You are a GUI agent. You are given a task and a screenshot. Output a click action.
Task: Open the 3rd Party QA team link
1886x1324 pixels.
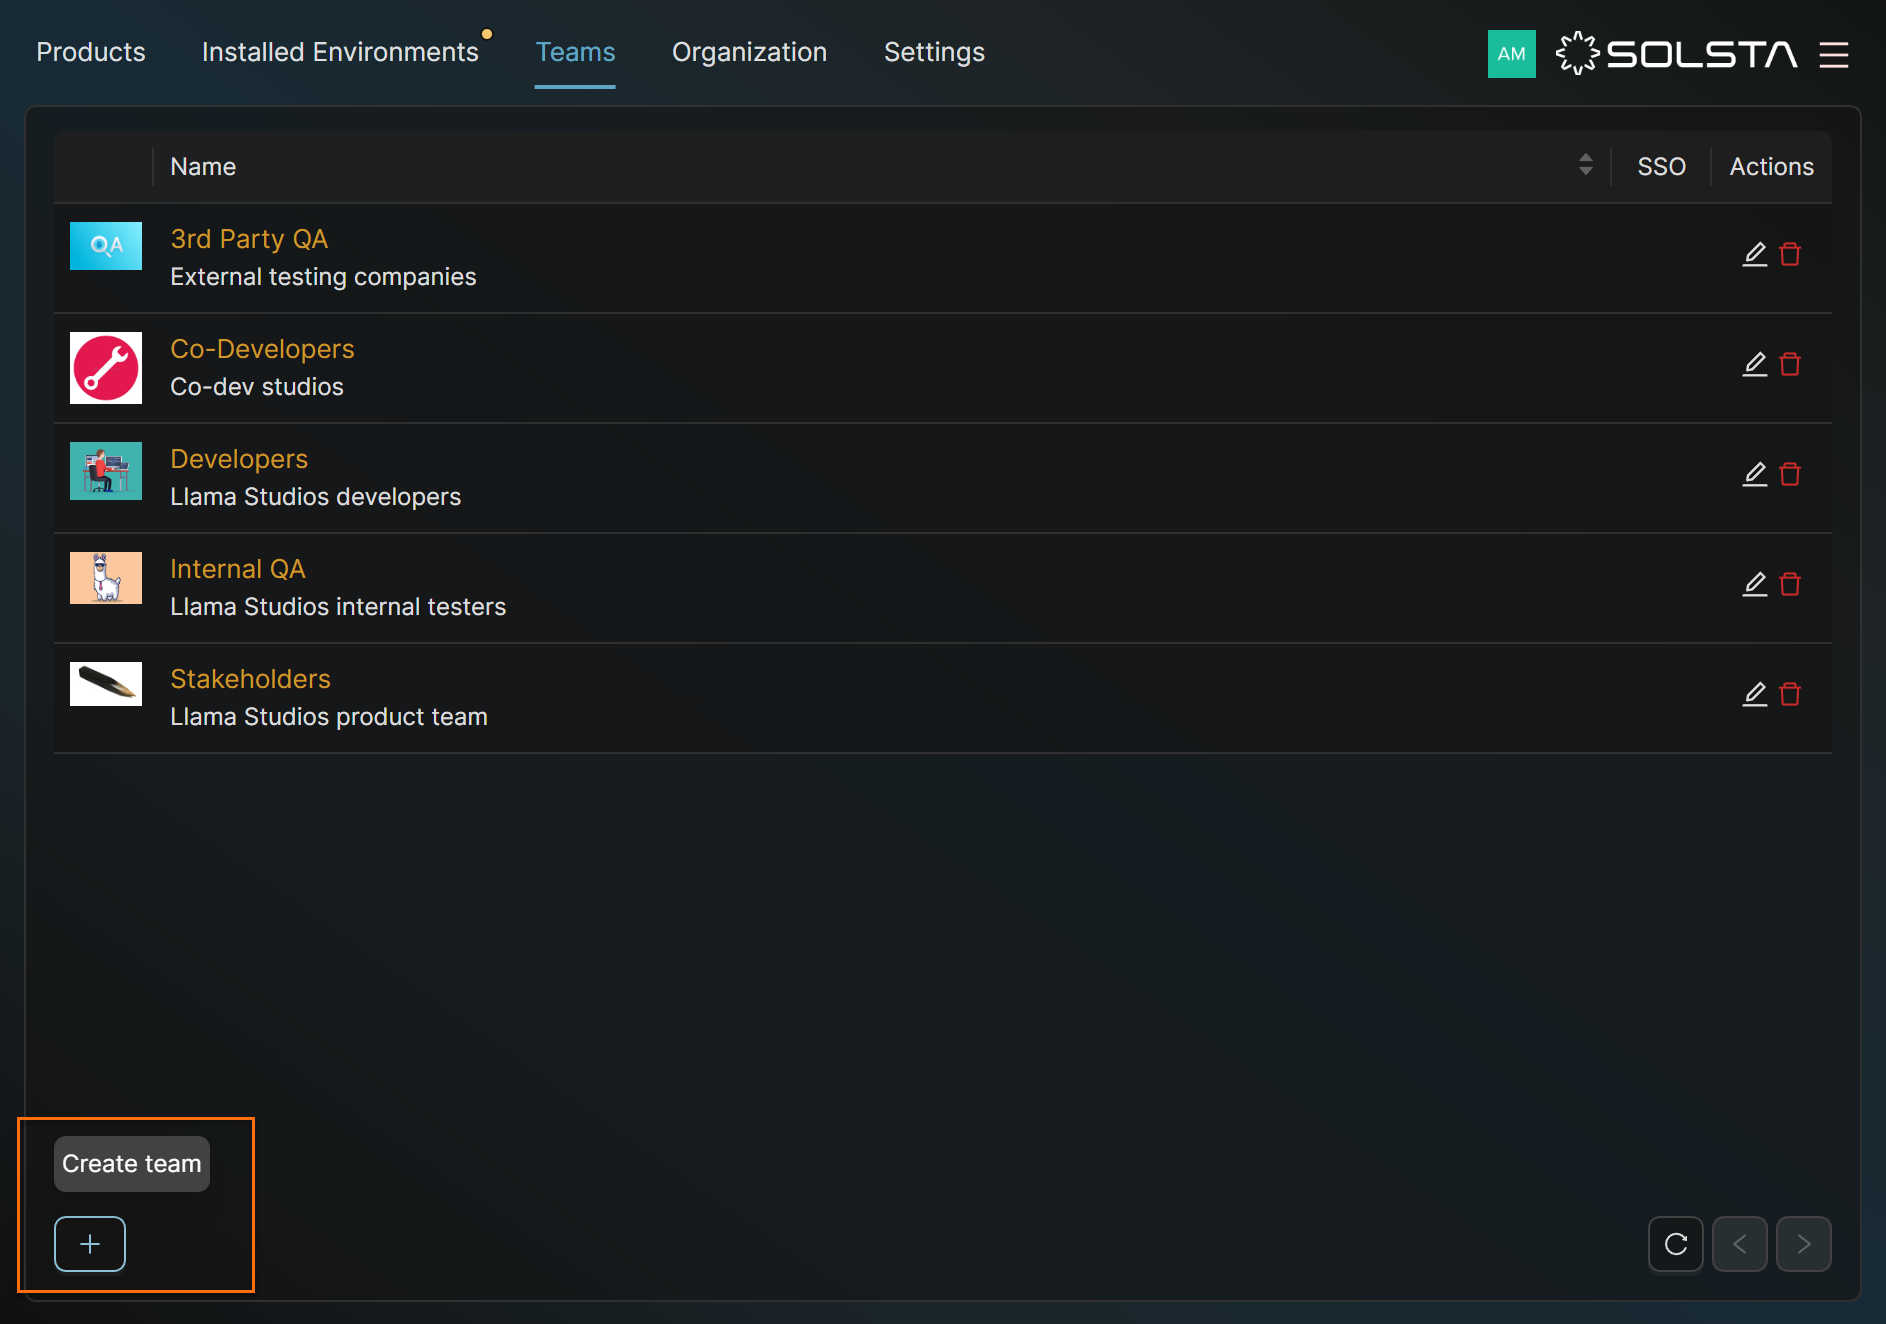click(249, 239)
